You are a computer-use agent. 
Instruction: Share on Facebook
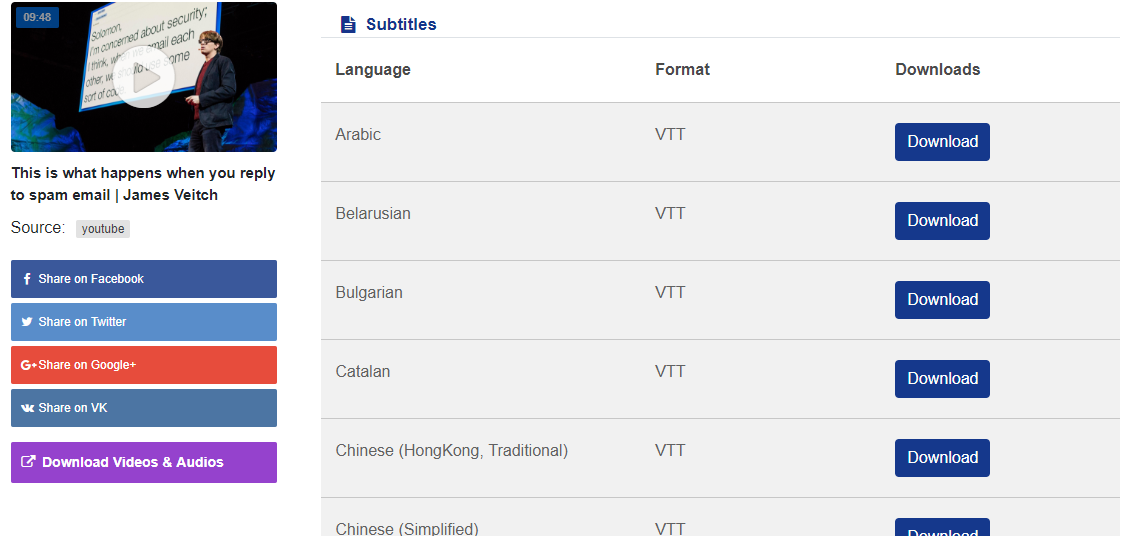[x=143, y=279]
